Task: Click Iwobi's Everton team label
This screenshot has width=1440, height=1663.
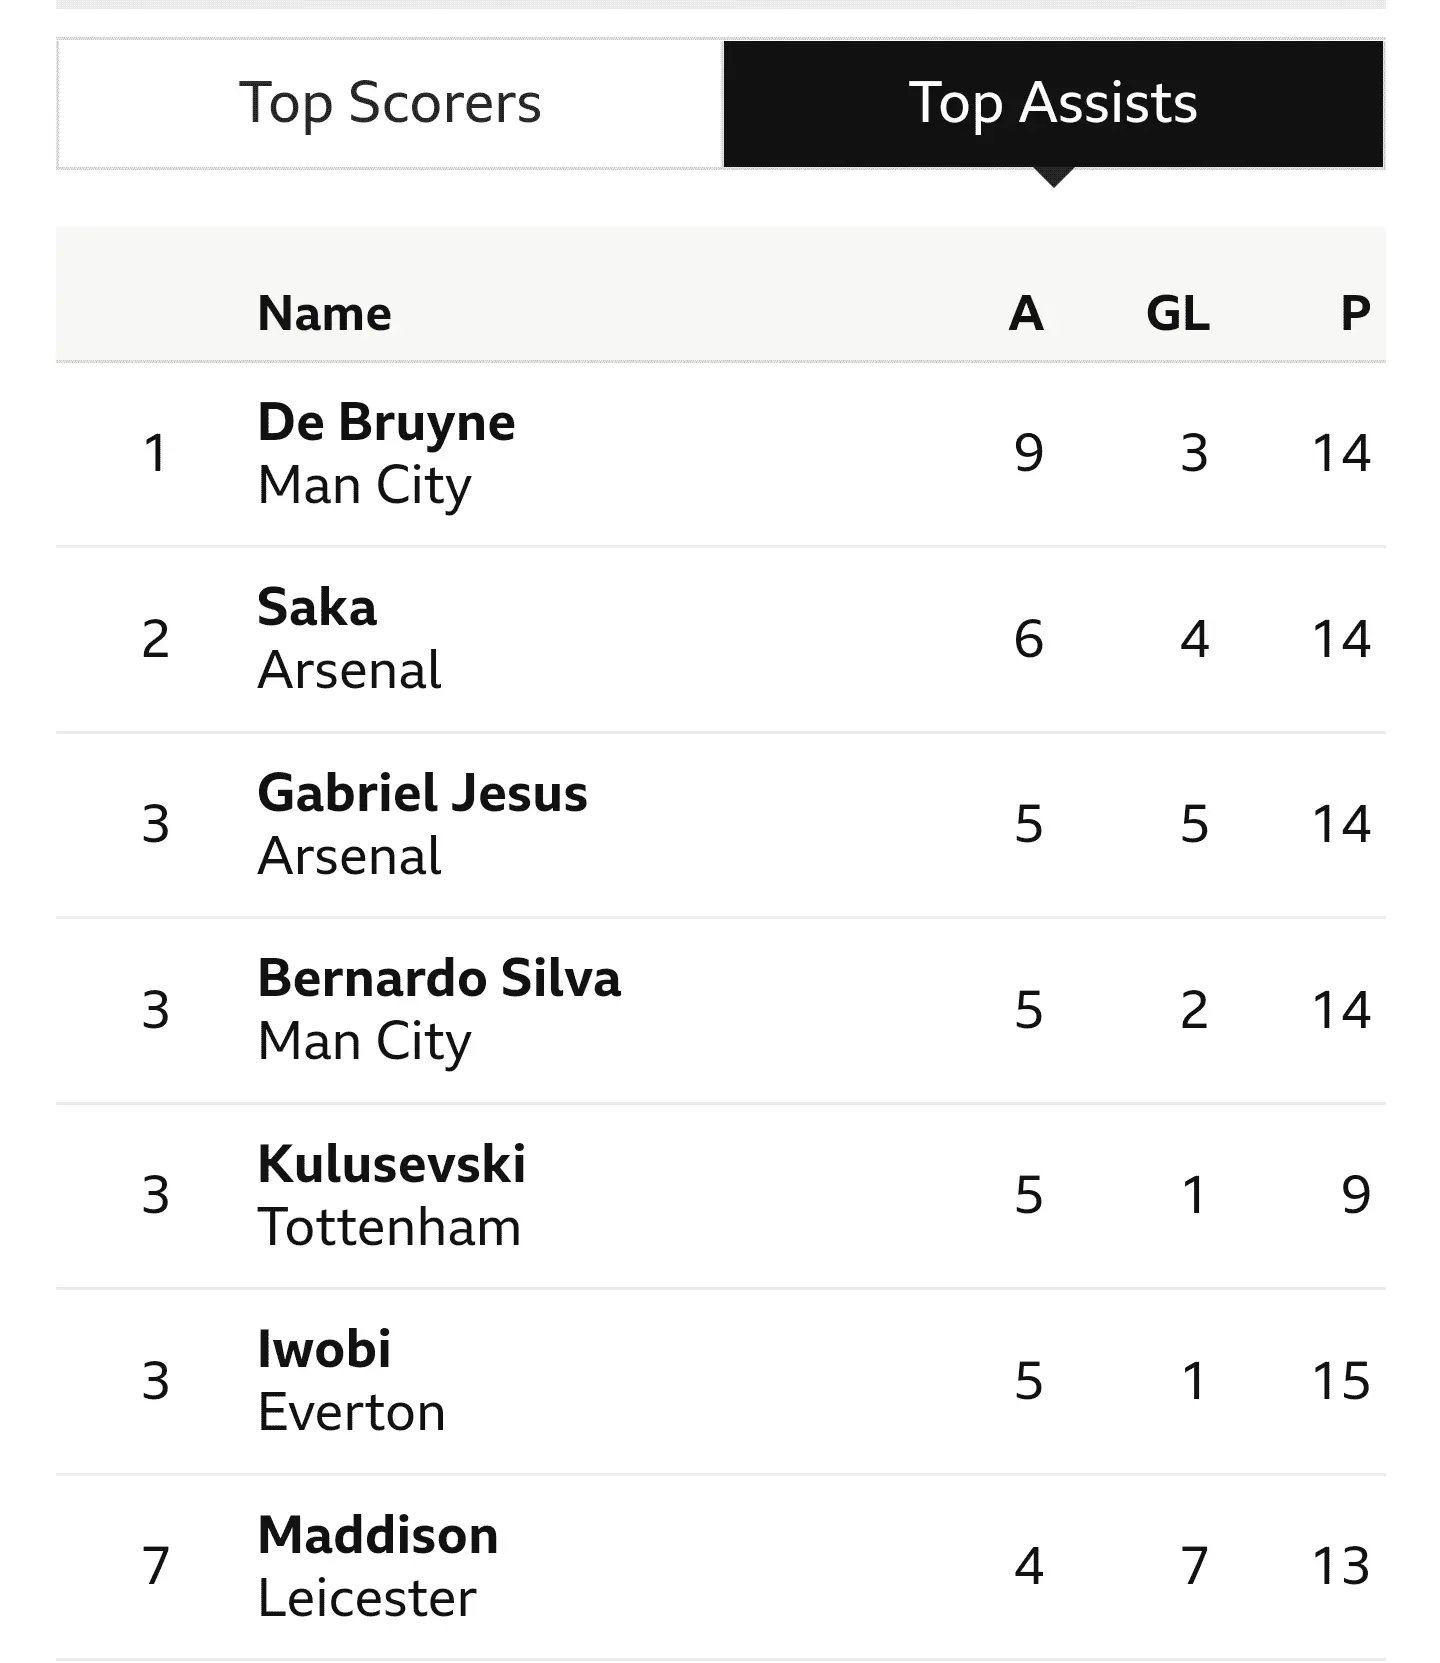Action: click(x=351, y=1413)
